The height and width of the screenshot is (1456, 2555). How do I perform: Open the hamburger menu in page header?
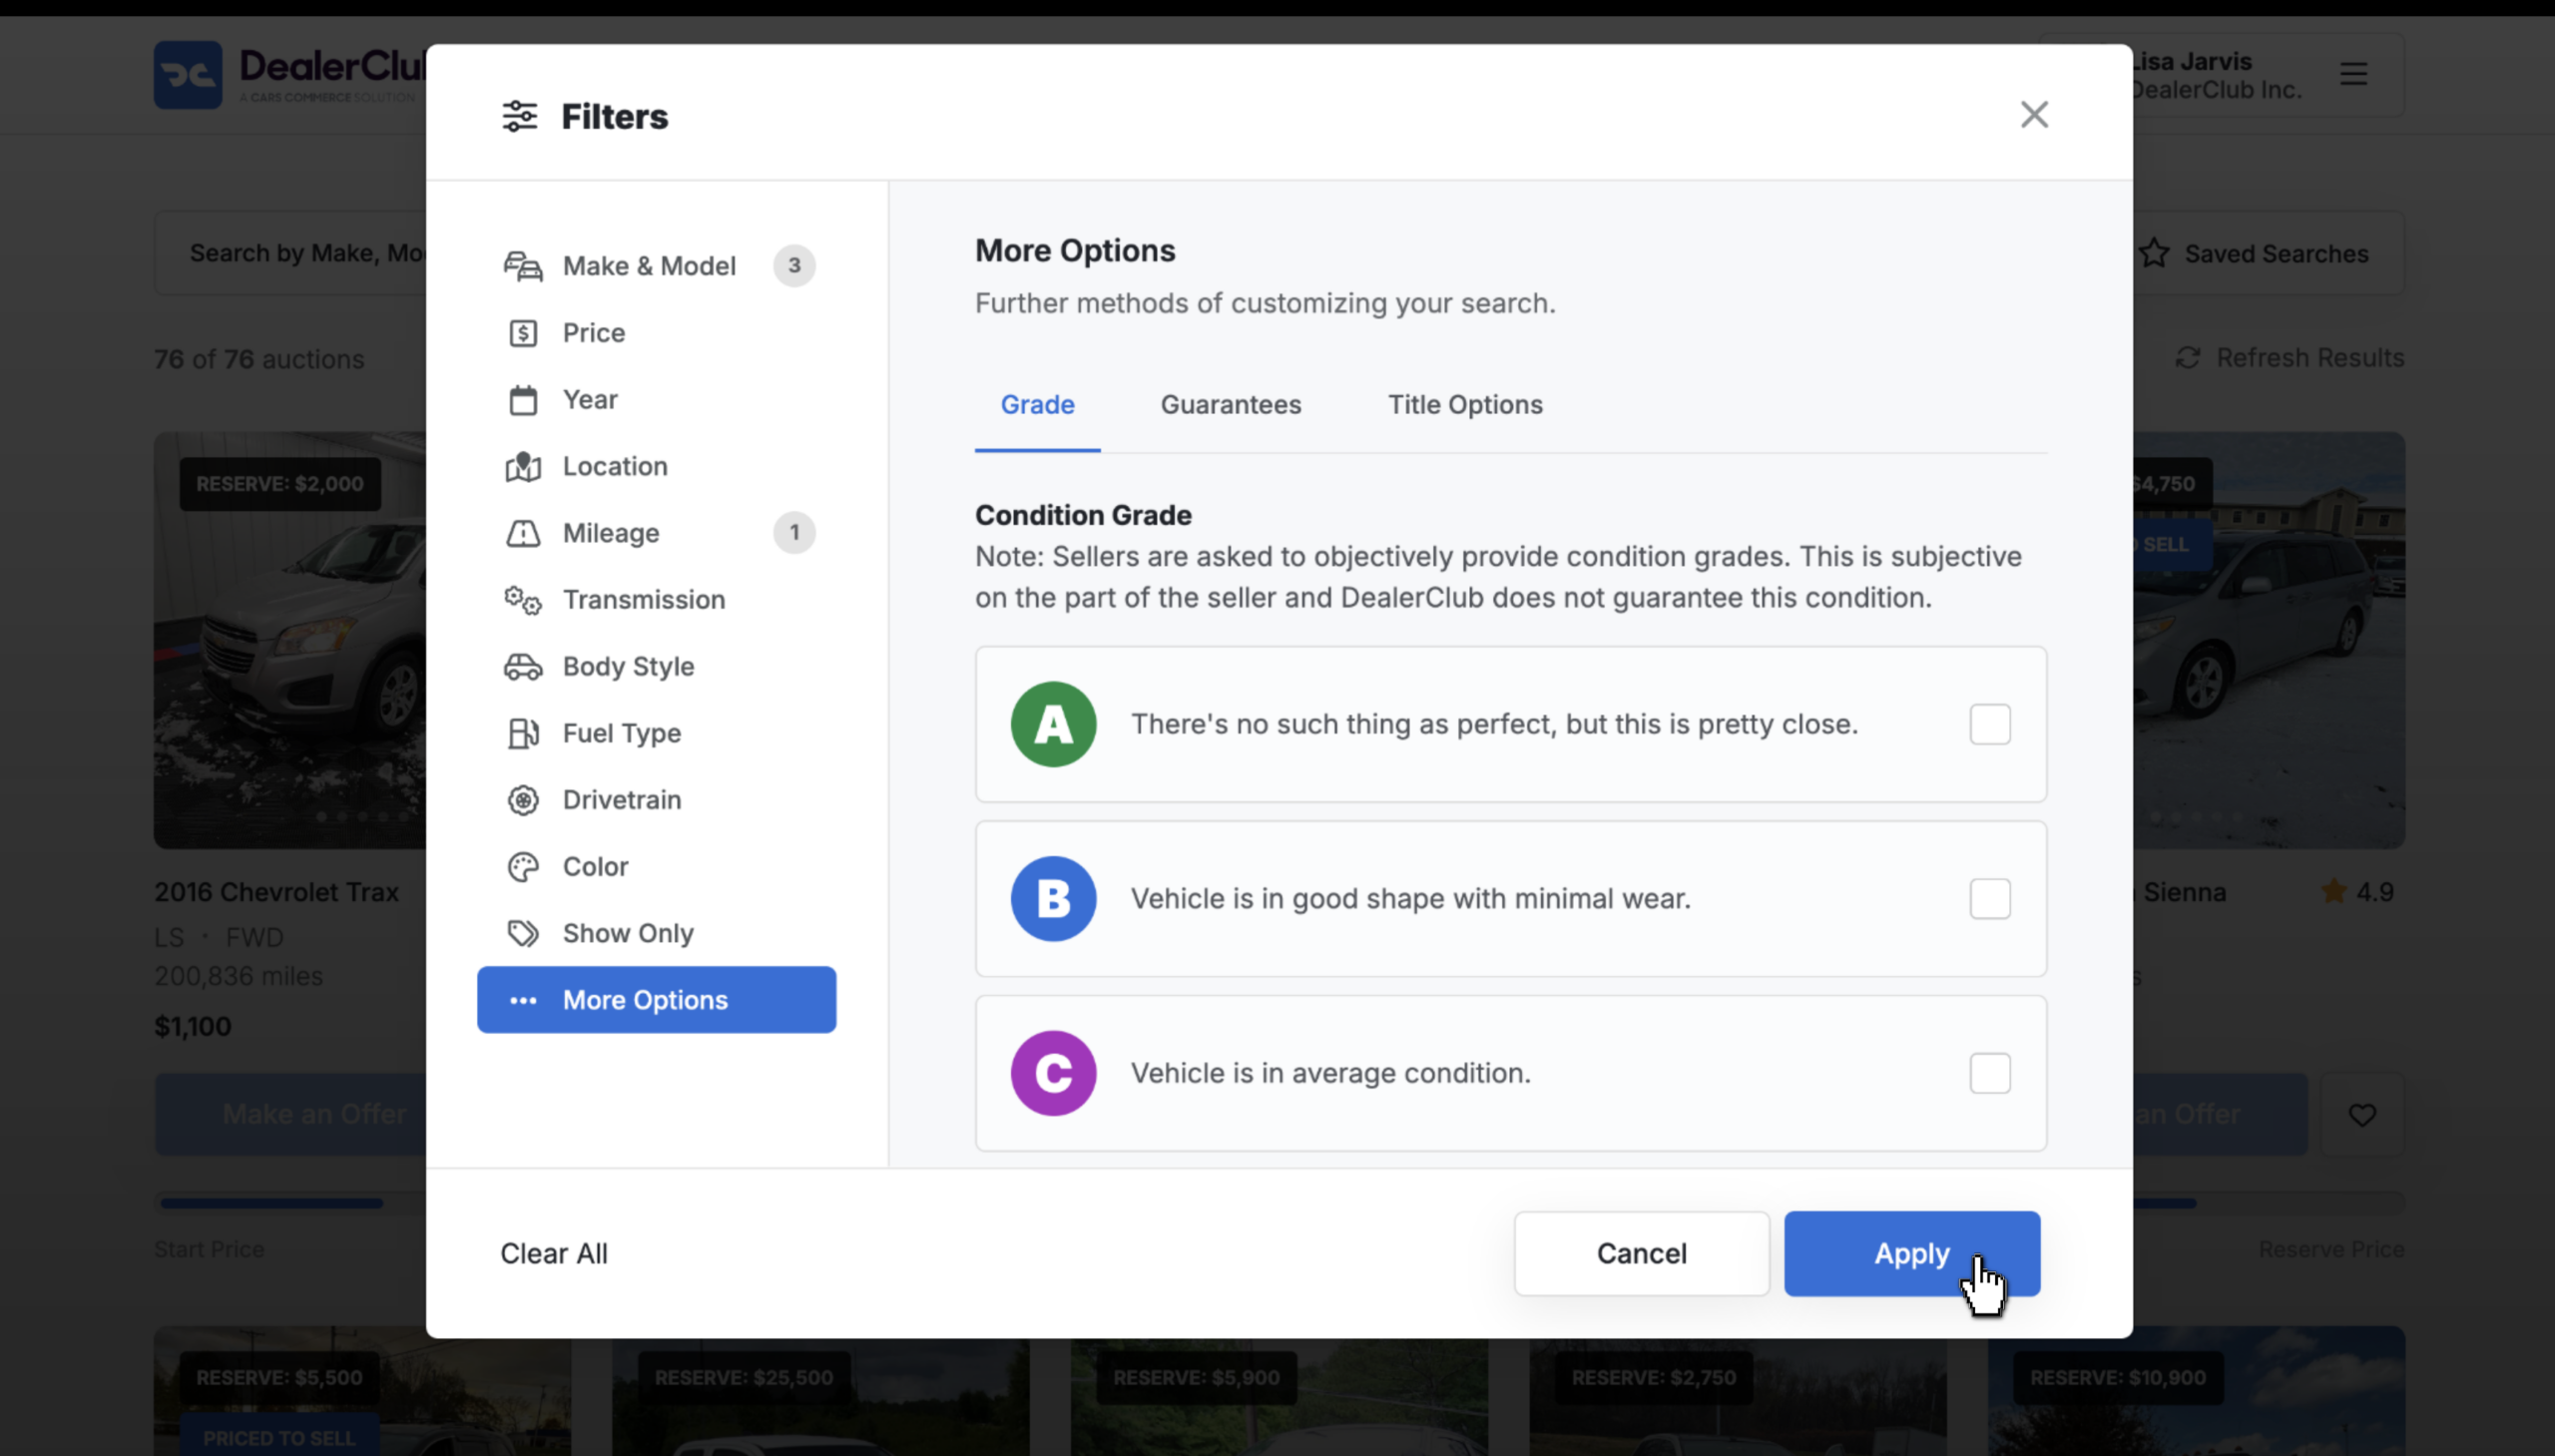(2353, 74)
